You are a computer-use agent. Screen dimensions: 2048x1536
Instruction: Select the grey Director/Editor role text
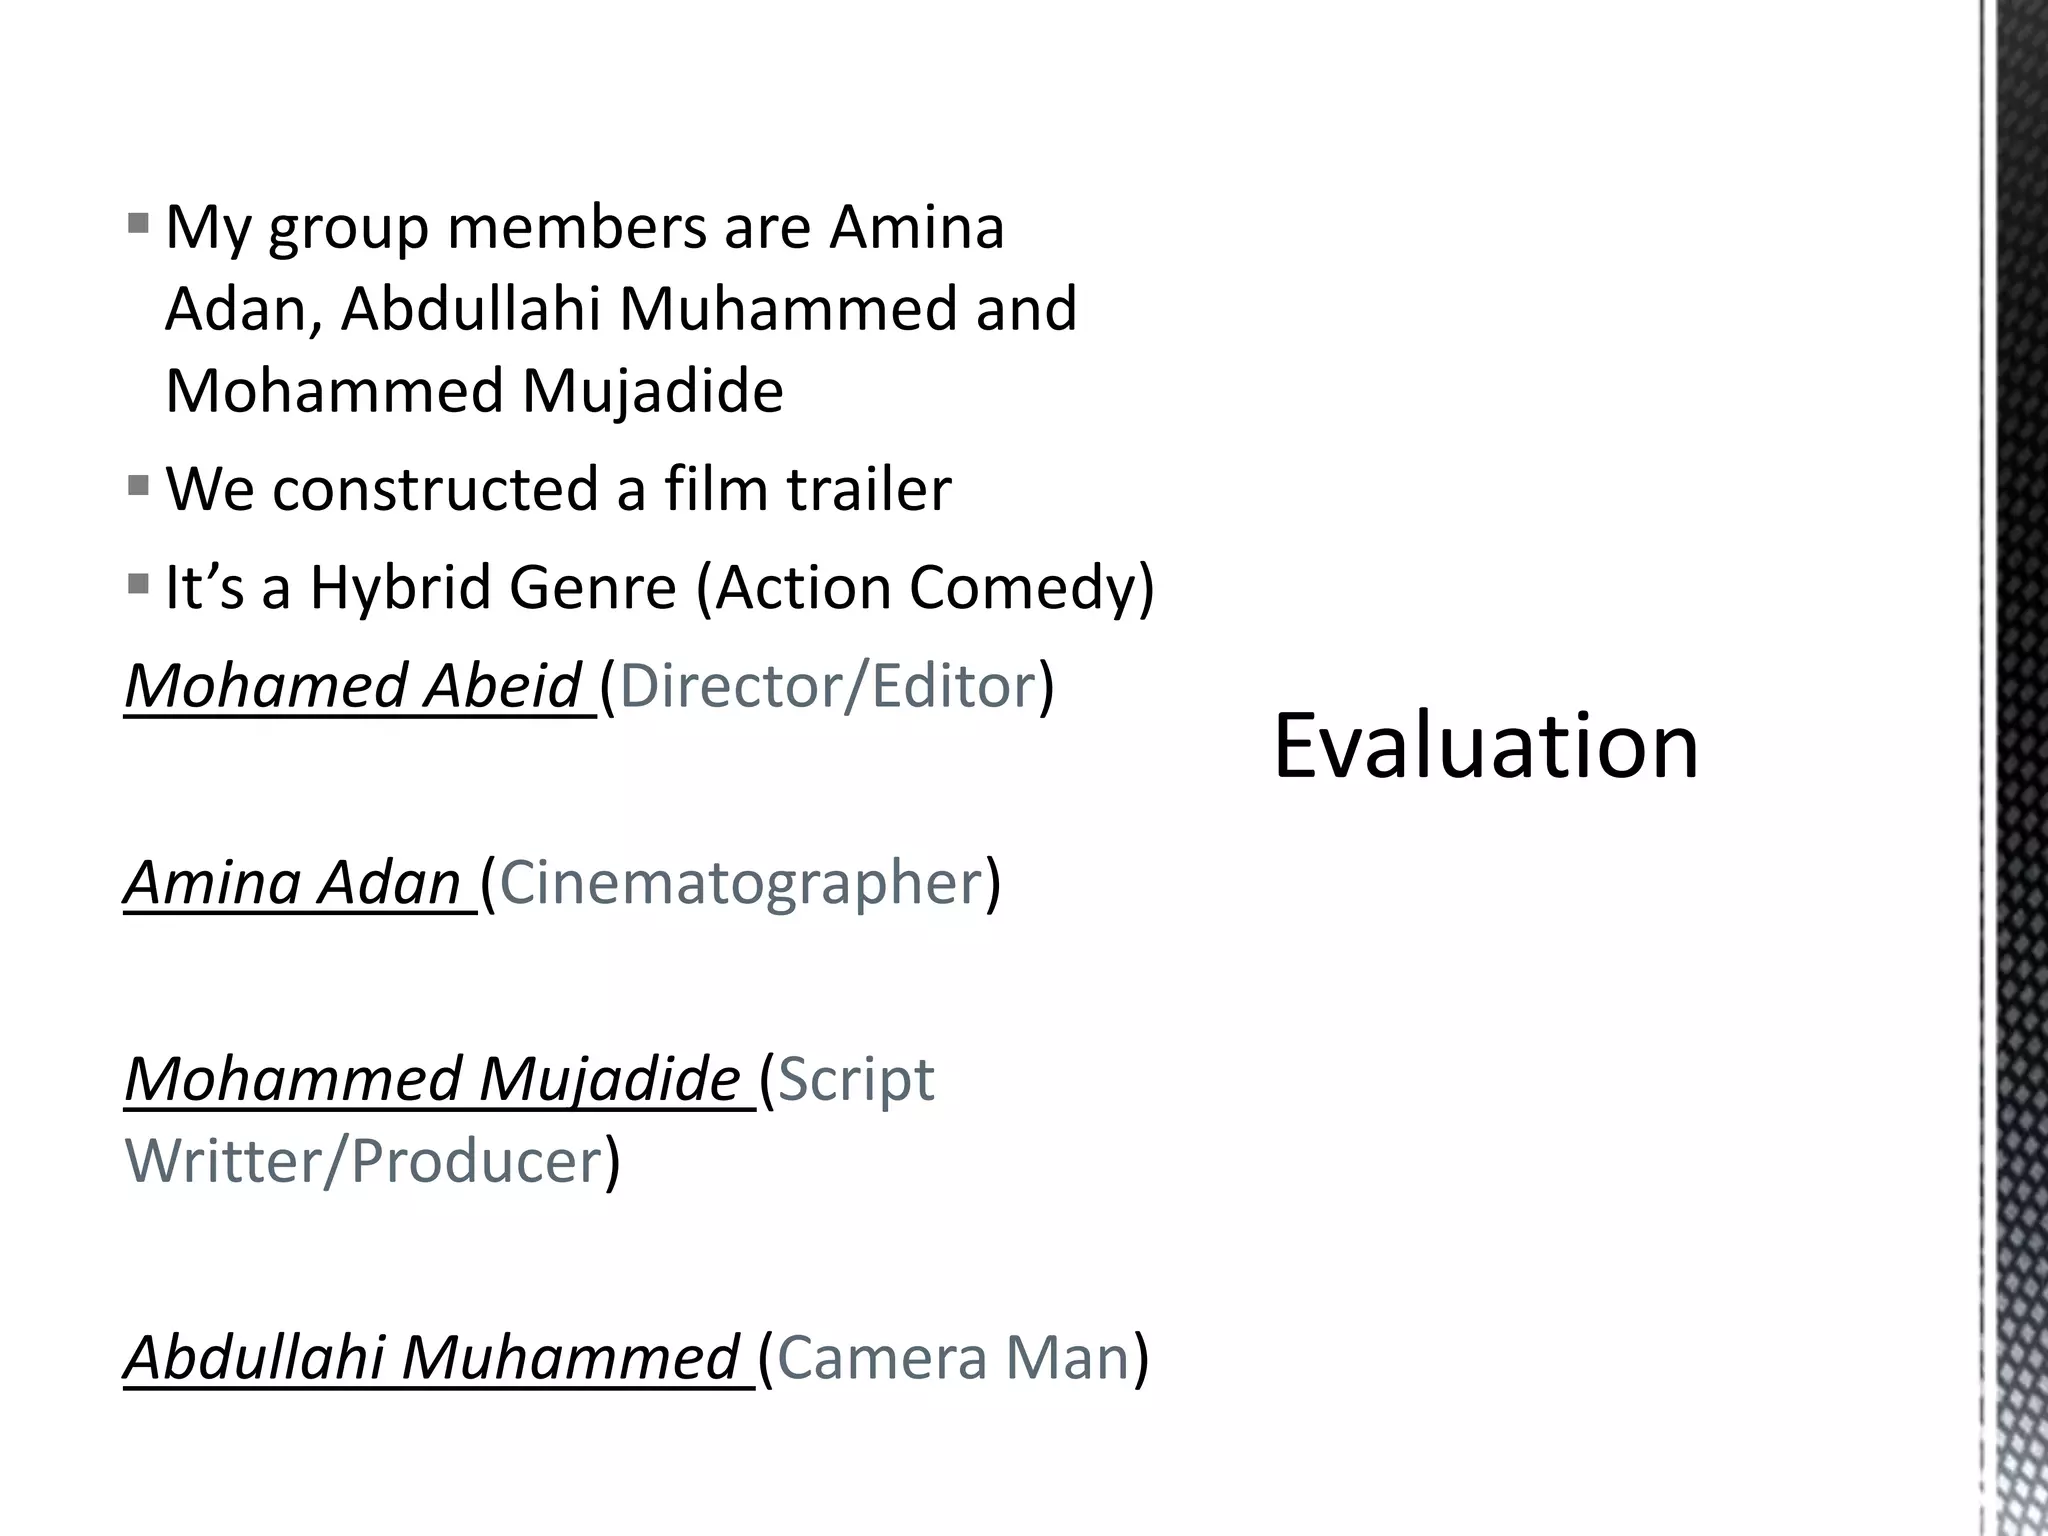(827, 687)
